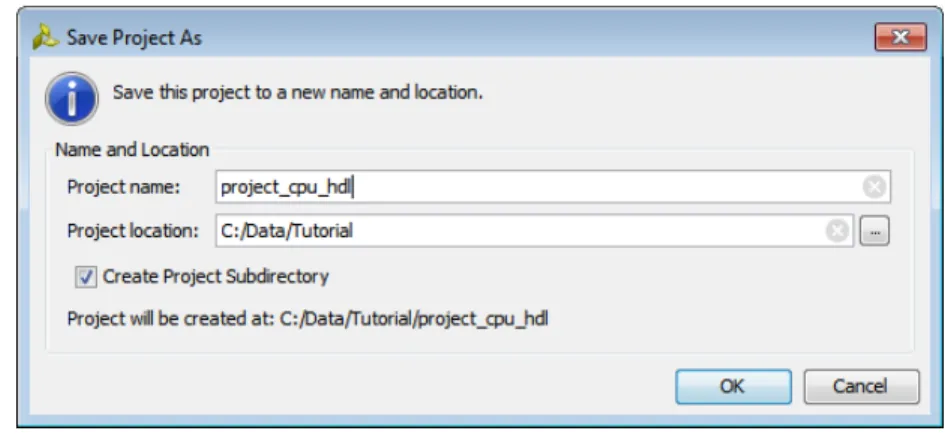Click the Save Project As title text
This screenshot has width=945, height=434.
(x=134, y=39)
